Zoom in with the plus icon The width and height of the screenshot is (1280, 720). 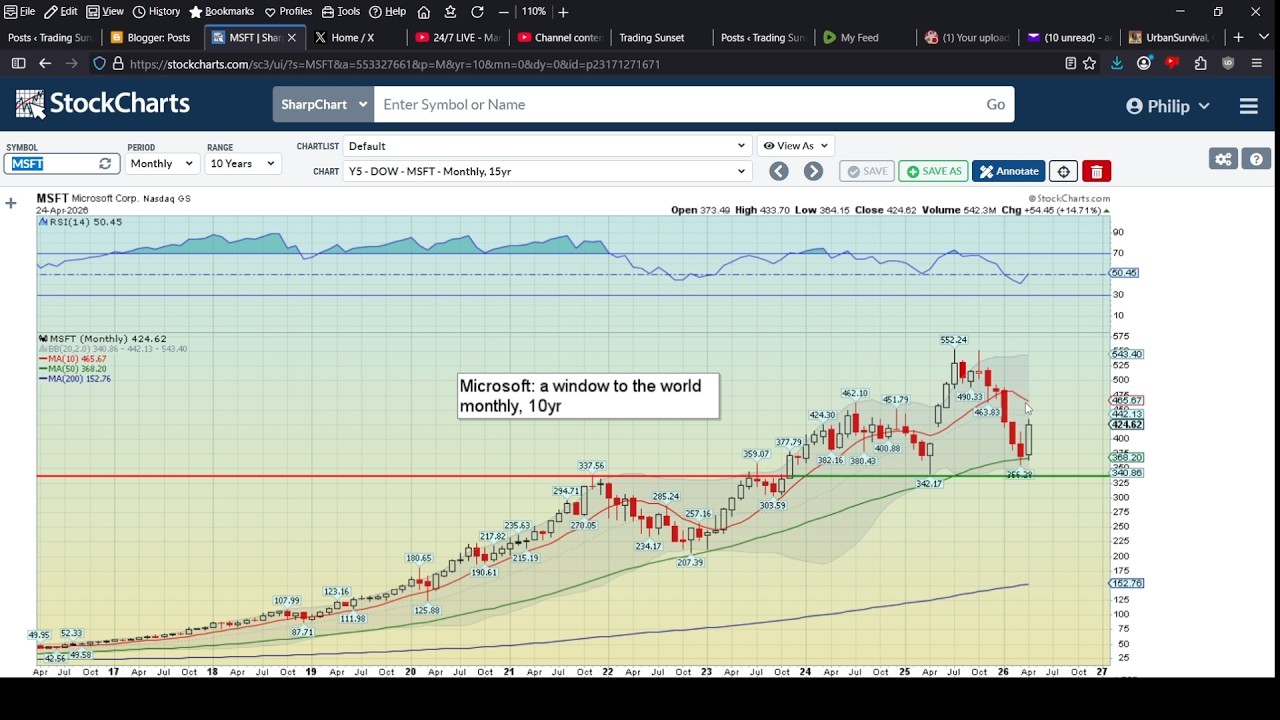click(563, 12)
